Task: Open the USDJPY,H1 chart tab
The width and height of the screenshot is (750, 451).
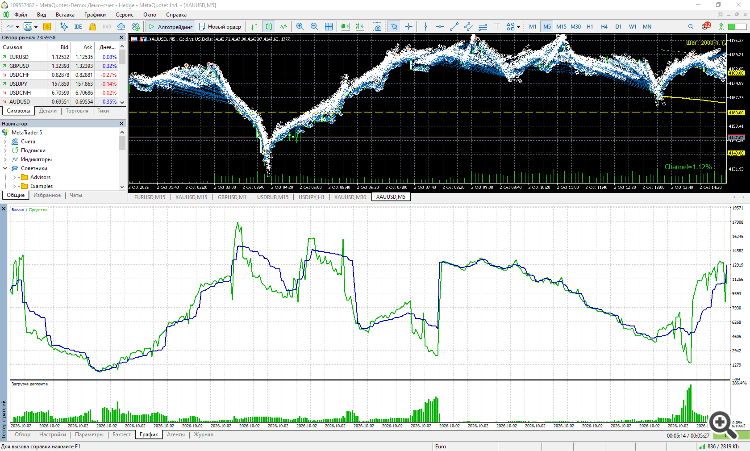Action: click(x=311, y=197)
